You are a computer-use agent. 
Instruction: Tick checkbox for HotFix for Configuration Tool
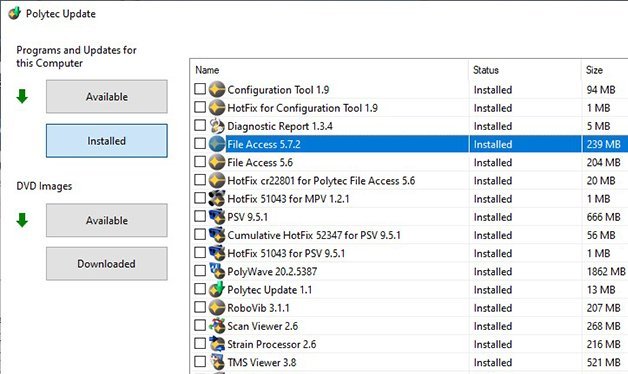[200, 107]
